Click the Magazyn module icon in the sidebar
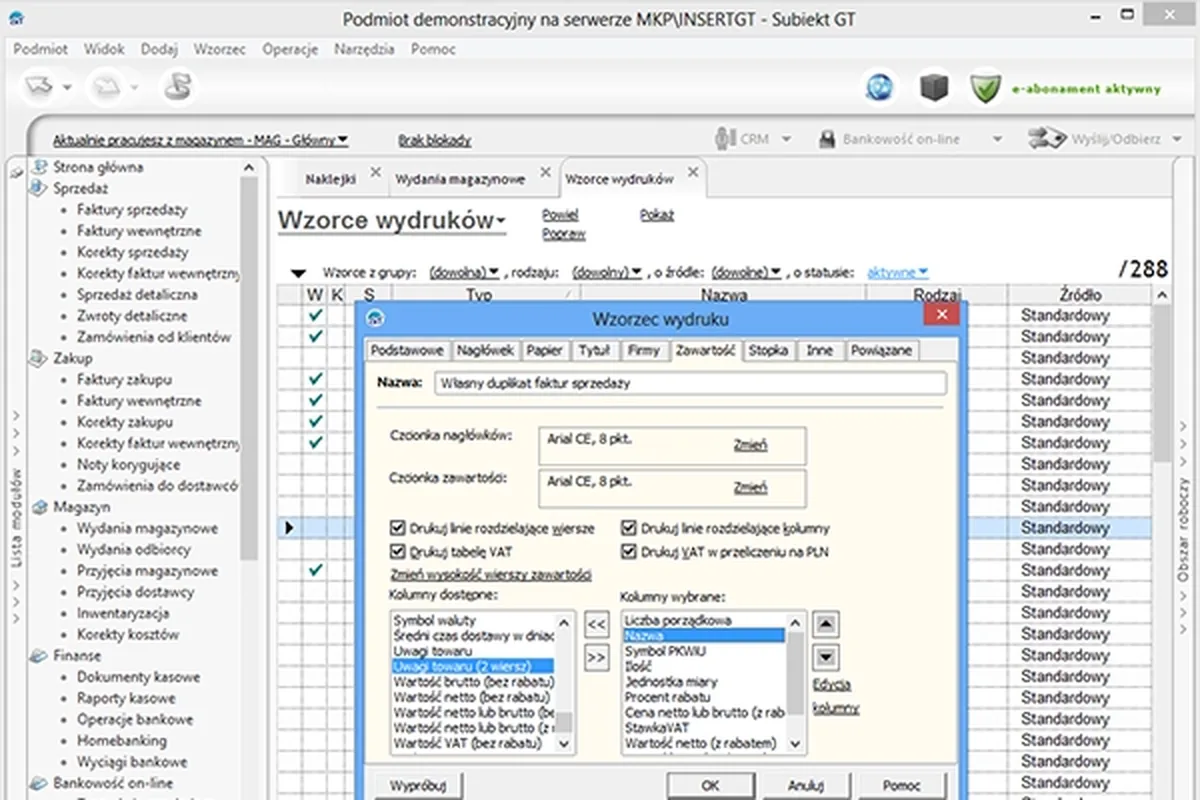 38,507
